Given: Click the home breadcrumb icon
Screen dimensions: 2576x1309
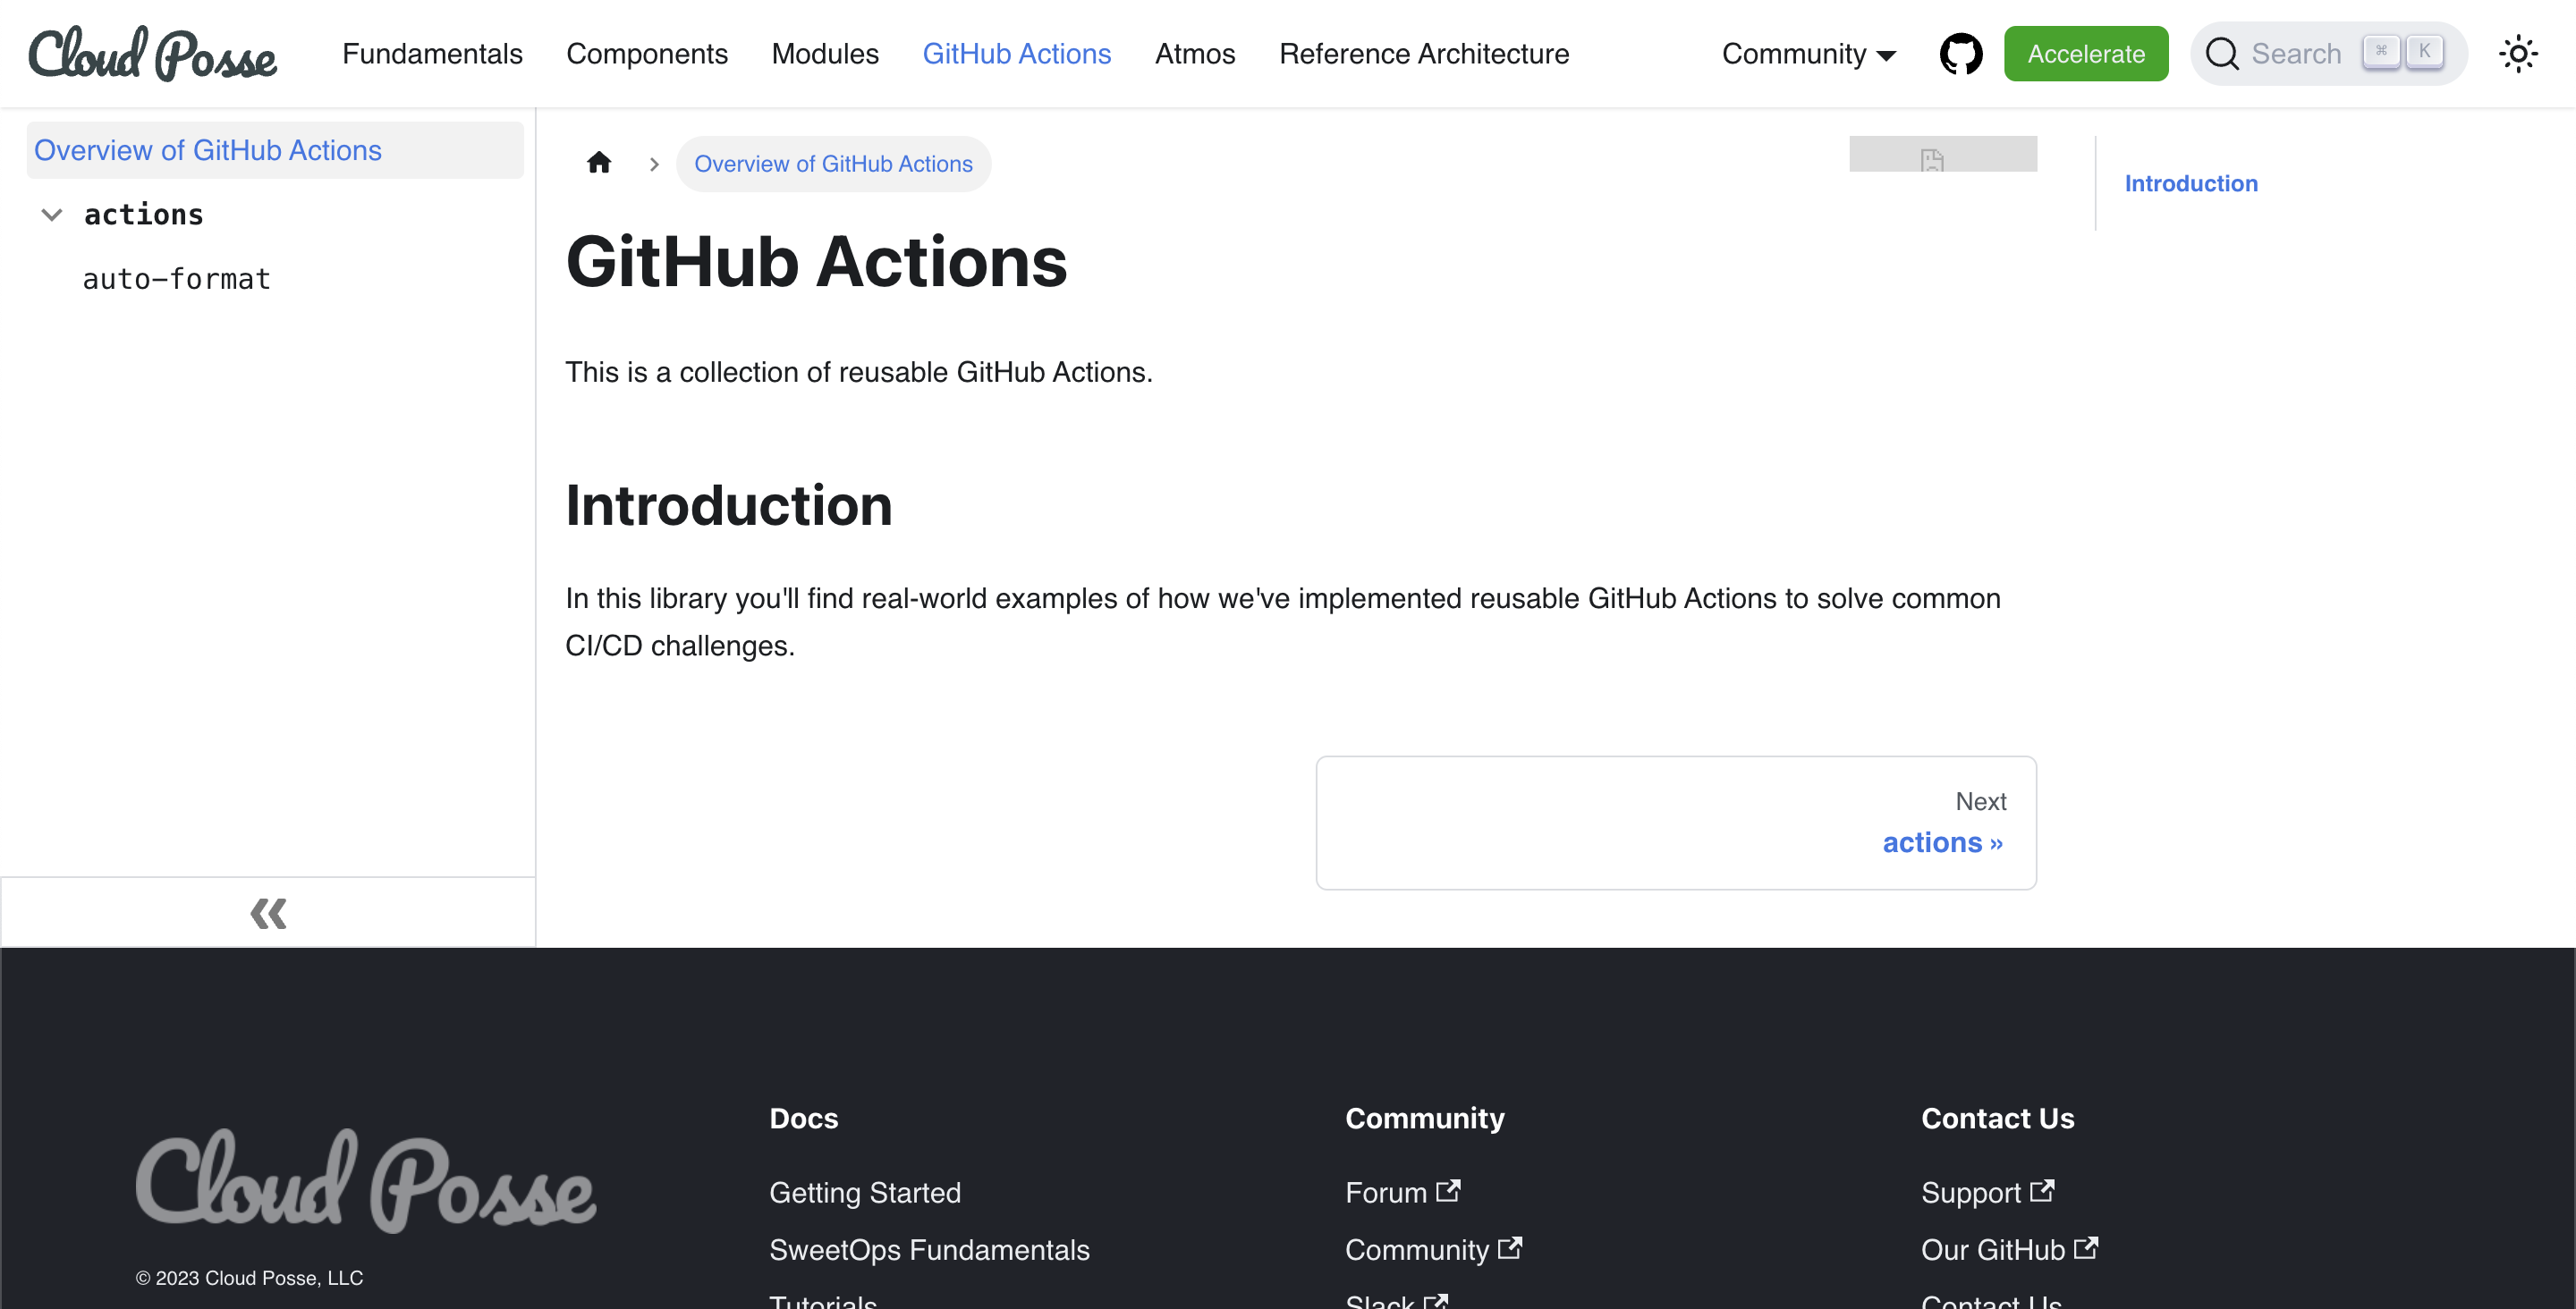Looking at the screenshot, I should pyautogui.click(x=599, y=163).
